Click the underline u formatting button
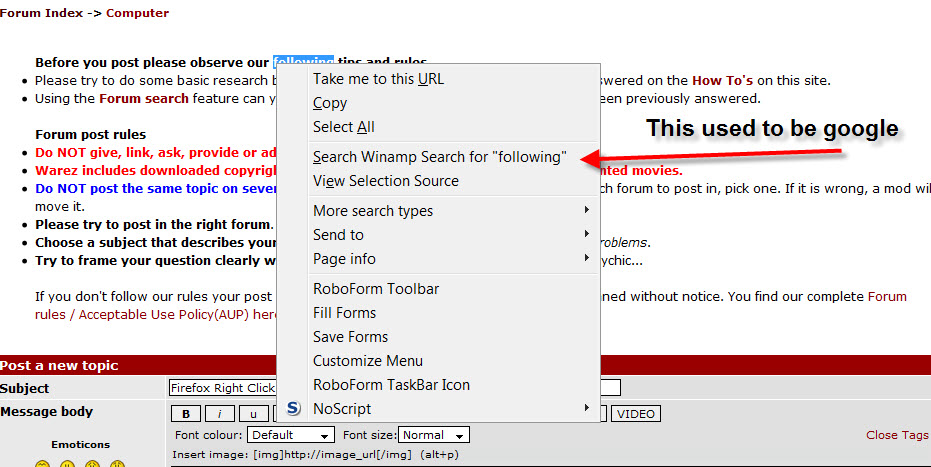The height and width of the screenshot is (467, 931). tap(254, 414)
